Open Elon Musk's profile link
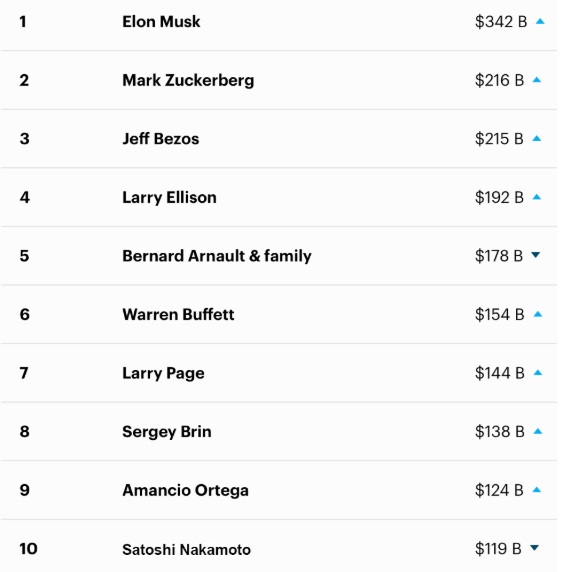This screenshot has width=576, height=572. [x=161, y=22]
